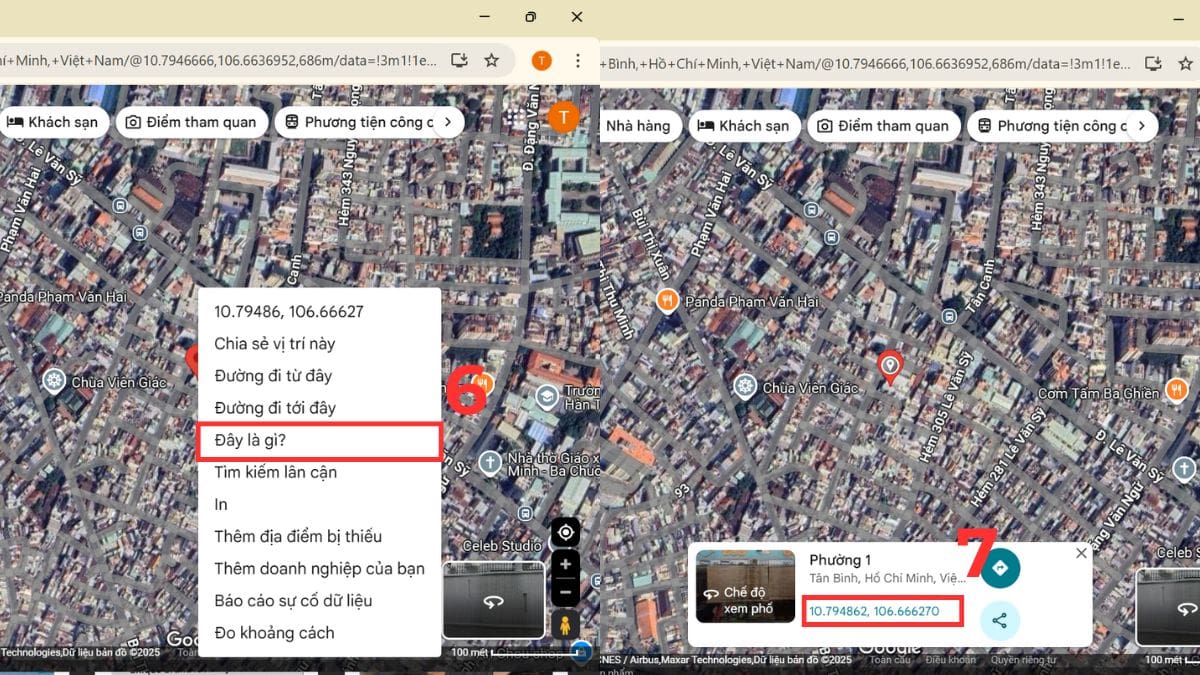This screenshot has width=1200, height=675.
Task: Choose Báo cáo sự cố dữ liệu
Action: (x=319, y=601)
